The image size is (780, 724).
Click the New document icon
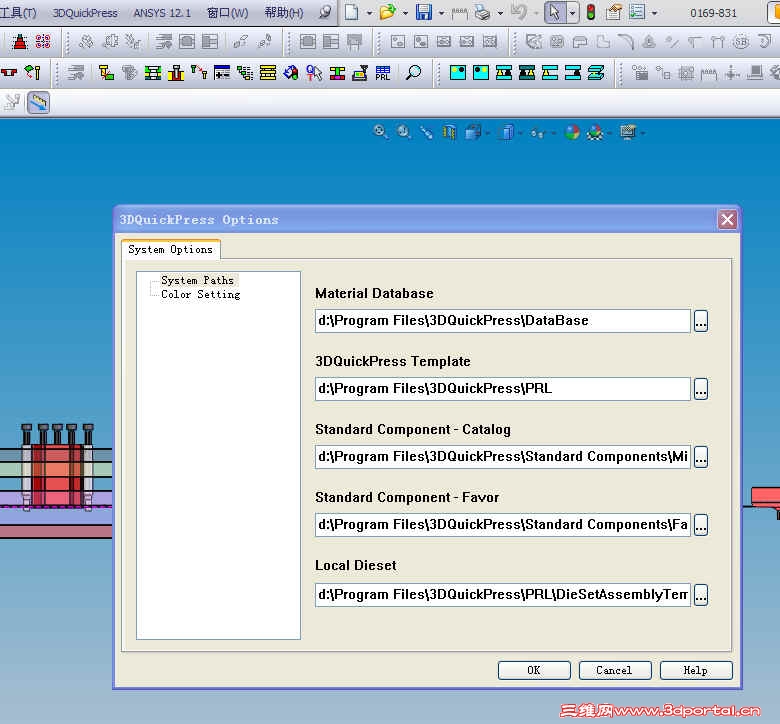(352, 12)
